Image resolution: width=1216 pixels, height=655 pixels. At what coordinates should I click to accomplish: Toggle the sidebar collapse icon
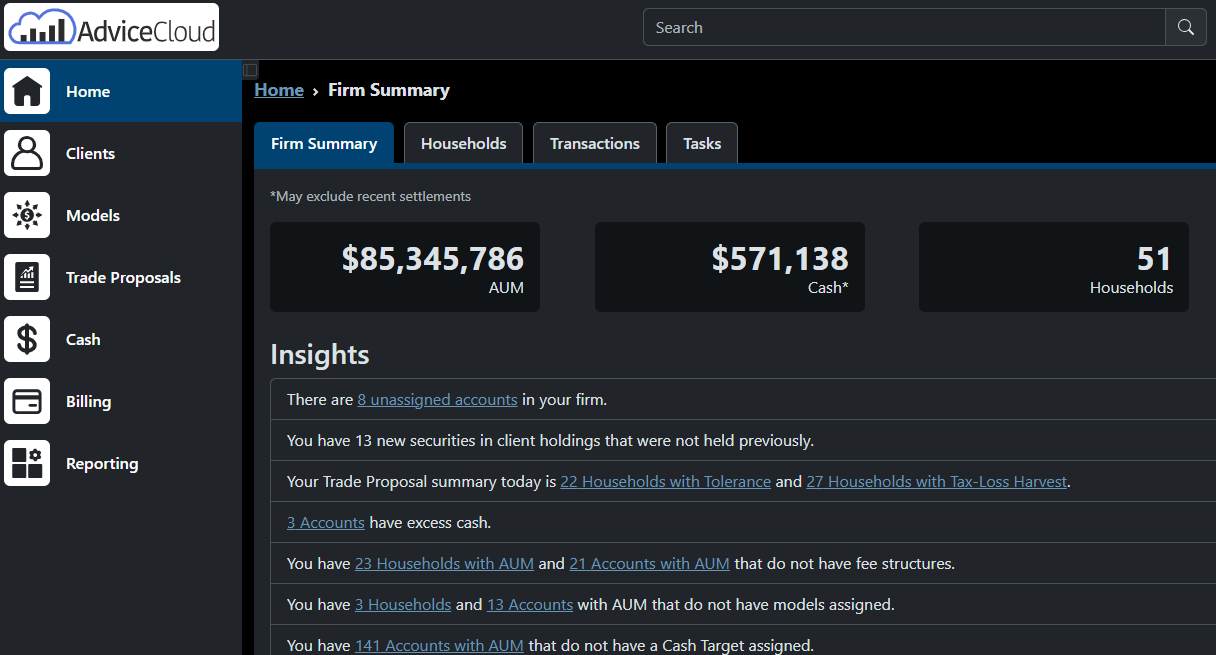251,70
